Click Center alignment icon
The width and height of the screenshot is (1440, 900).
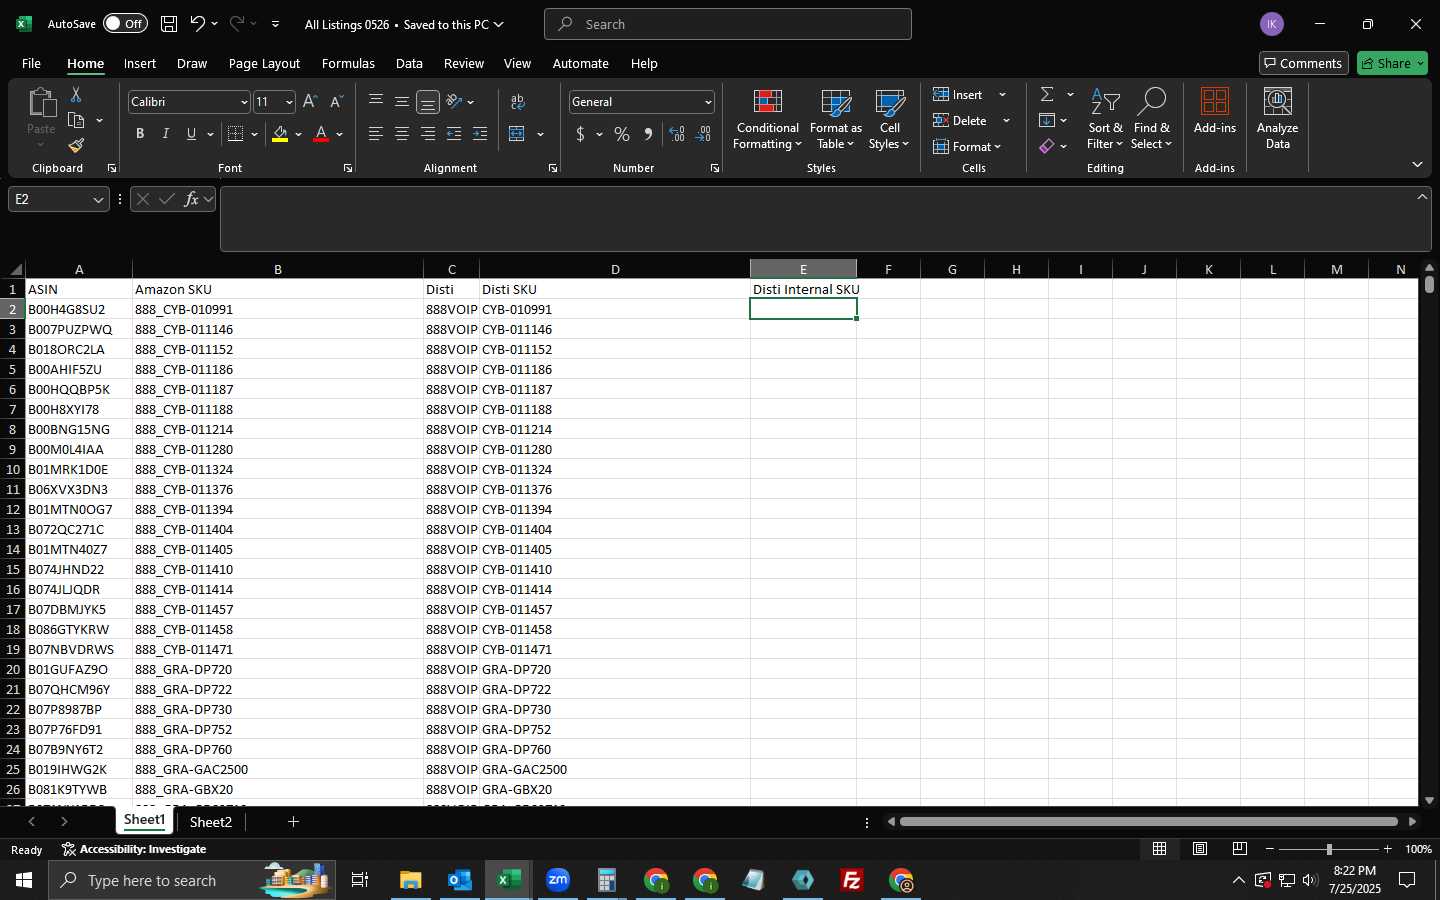point(402,134)
